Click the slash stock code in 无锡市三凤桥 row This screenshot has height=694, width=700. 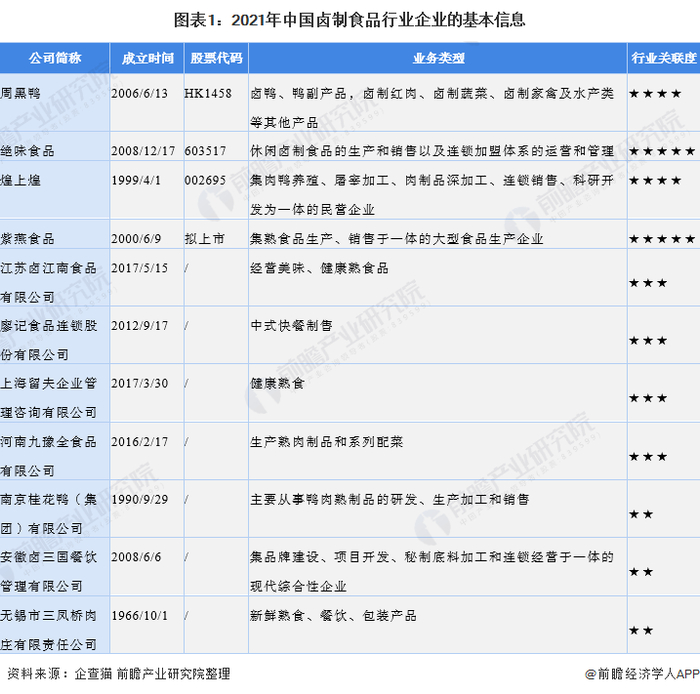point(187,616)
